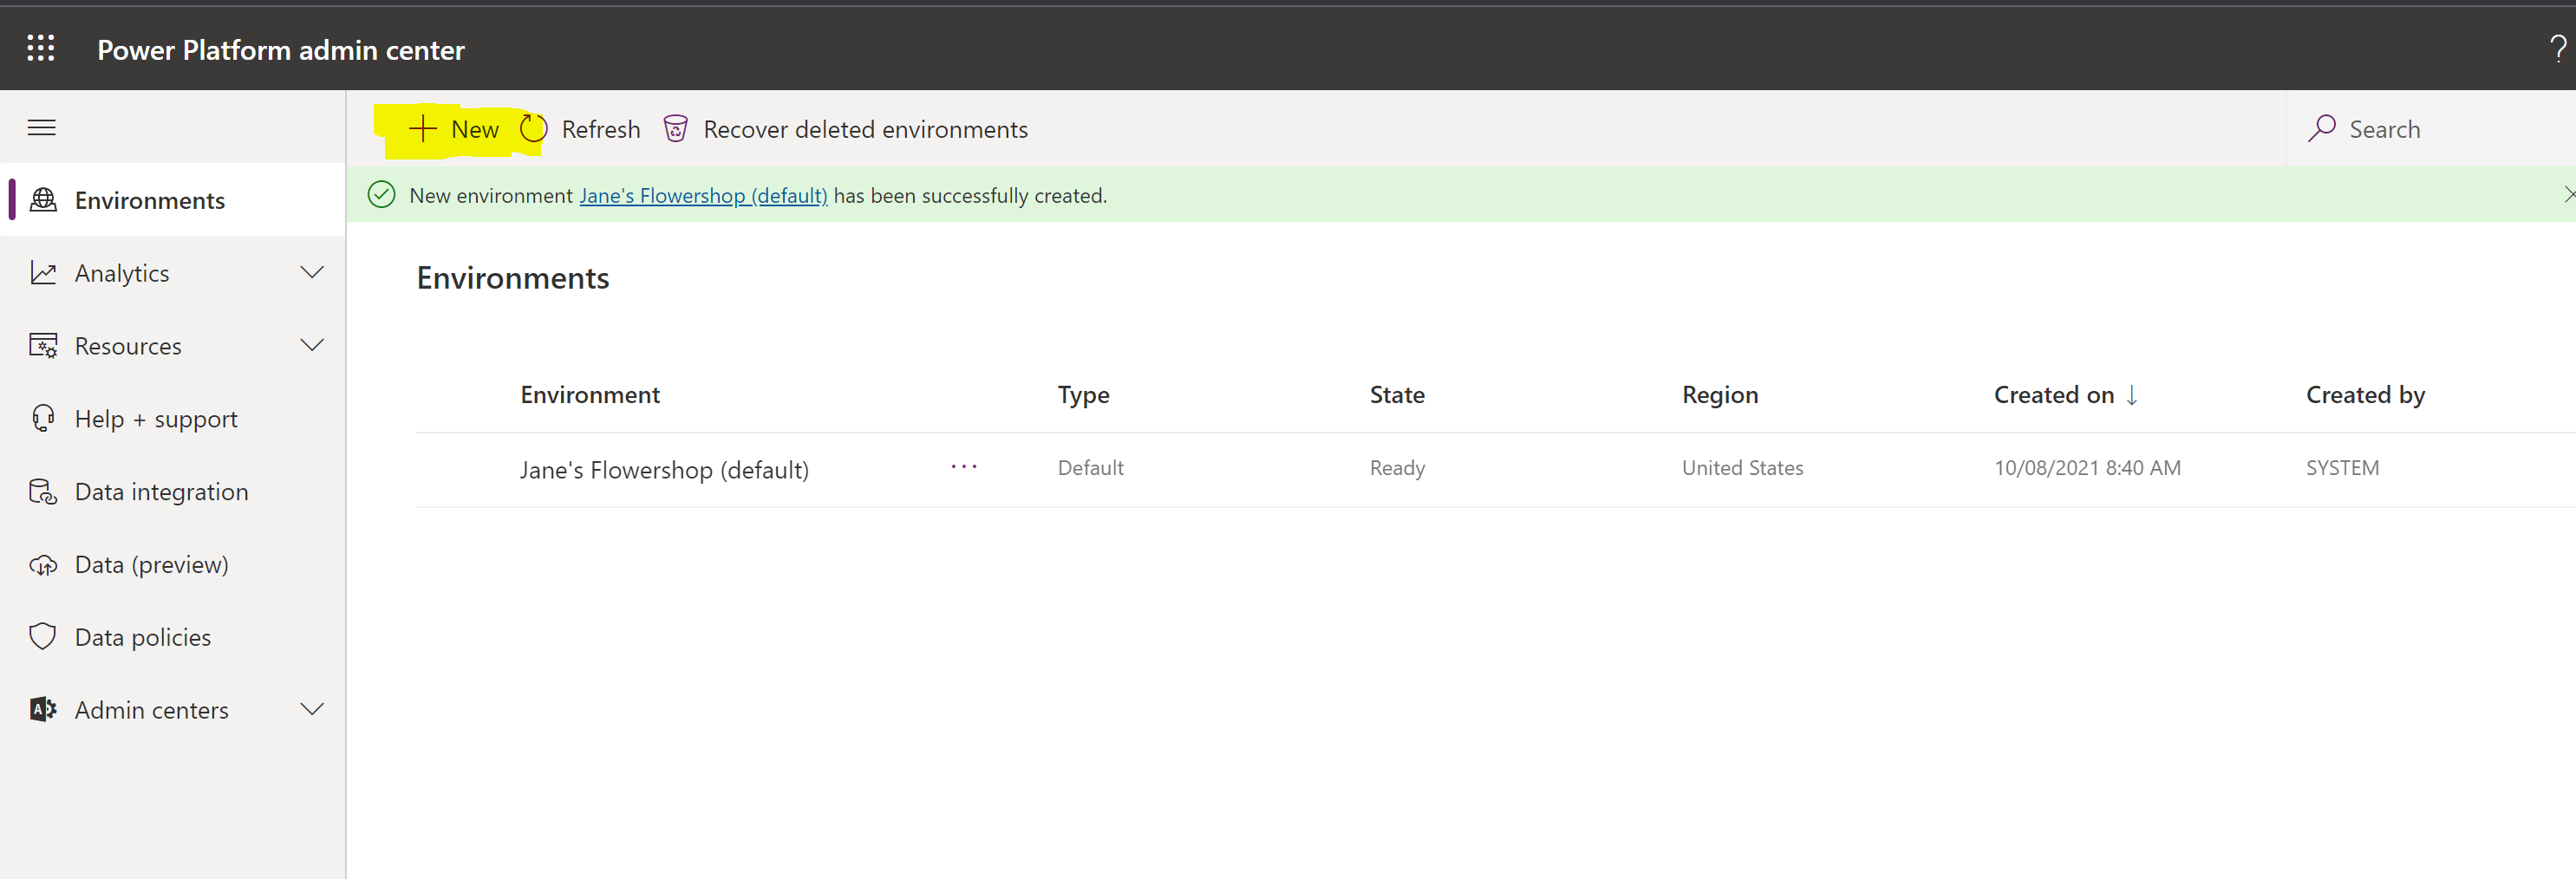Click the 10/08/2021 8:40 AM cell
Viewport: 2576px width, 879px height.
pyautogui.click(x=2087, y=468)
